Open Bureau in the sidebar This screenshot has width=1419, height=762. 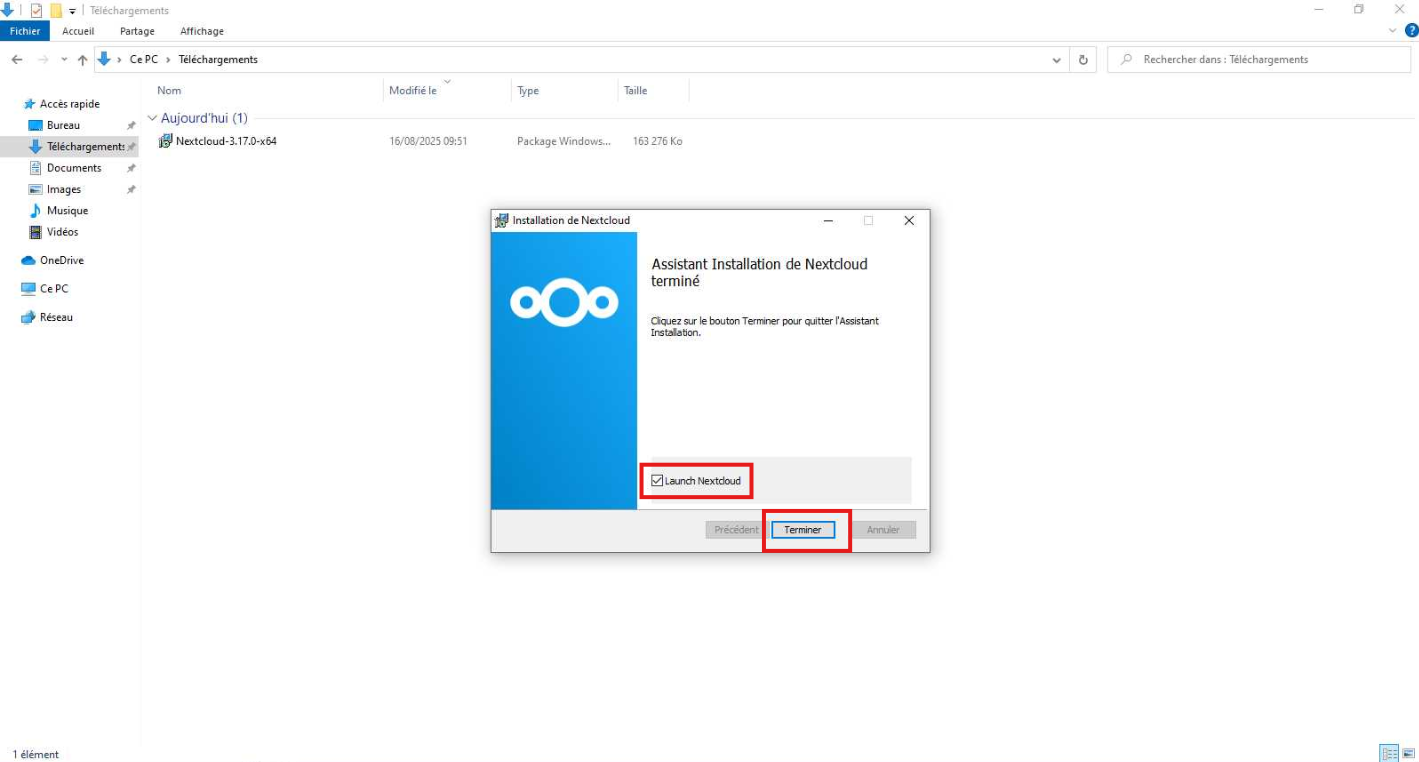pyautogui.click(x=63, y=125)
